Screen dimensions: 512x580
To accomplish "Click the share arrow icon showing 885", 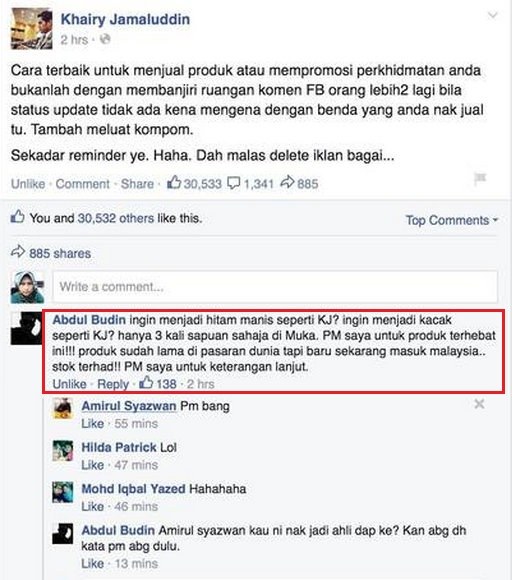I will coord(287,182).
